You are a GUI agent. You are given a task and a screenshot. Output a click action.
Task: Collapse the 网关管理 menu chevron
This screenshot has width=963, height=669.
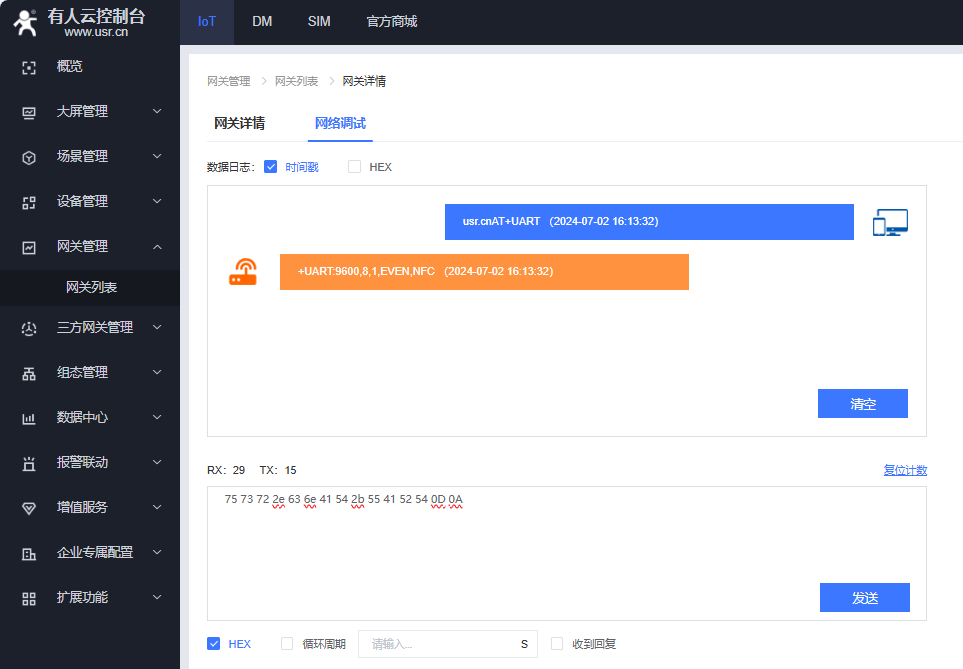(x=157, y=247)
